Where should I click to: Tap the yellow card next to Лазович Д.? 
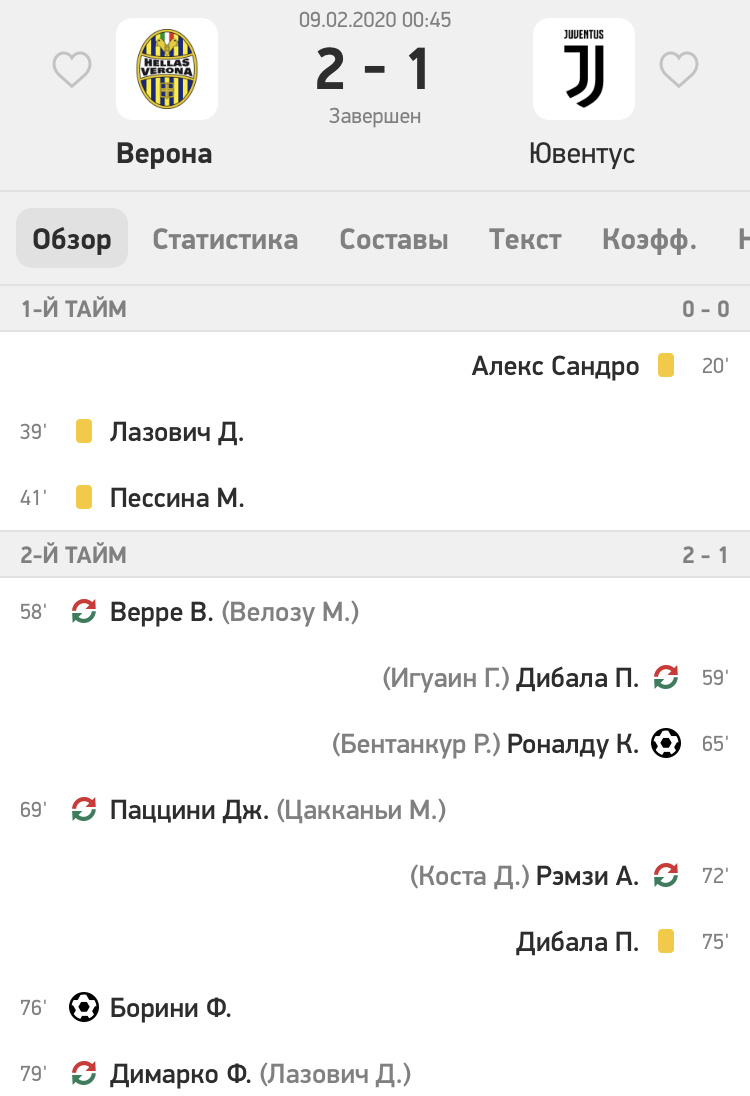(84, 432)
